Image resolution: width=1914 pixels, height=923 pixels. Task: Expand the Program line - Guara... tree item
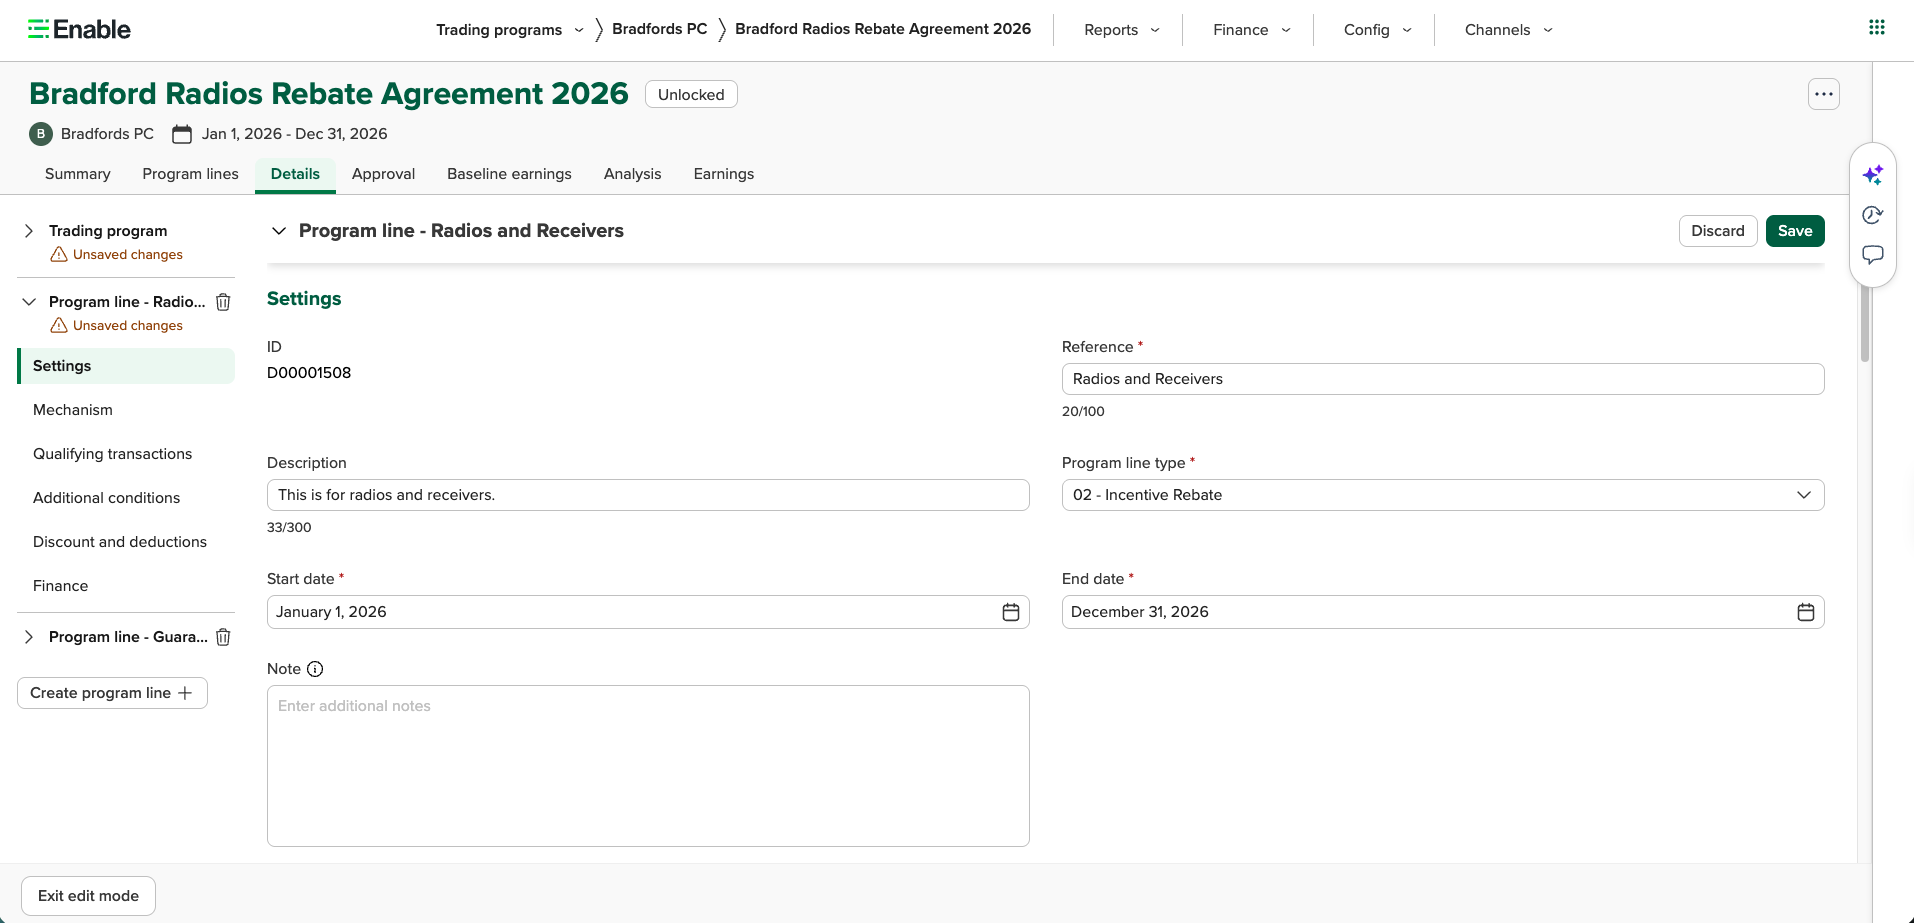coord(29,637)
